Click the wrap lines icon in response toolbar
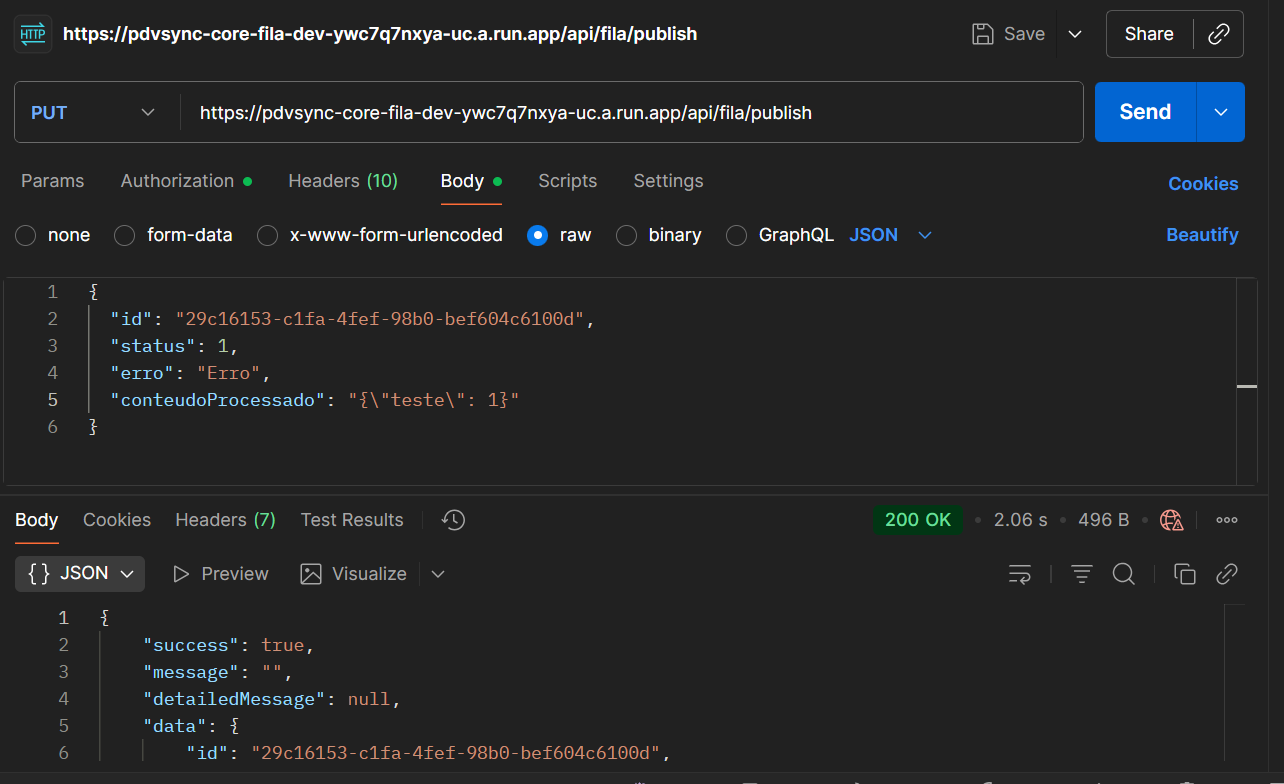Screen dimensions: 1284x784 click(x=1020, y=574)
